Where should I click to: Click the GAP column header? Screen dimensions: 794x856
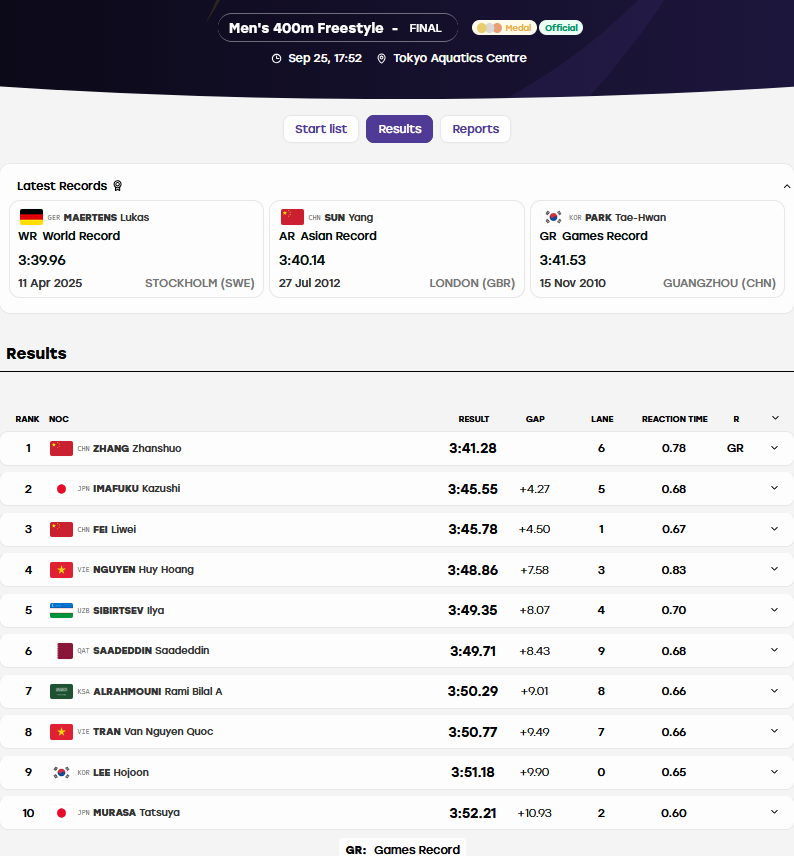click(535, 419)
